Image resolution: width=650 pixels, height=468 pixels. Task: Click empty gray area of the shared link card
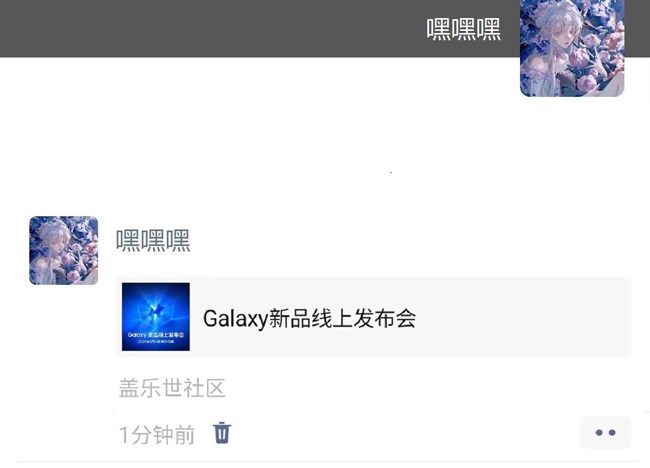point(522,317)
